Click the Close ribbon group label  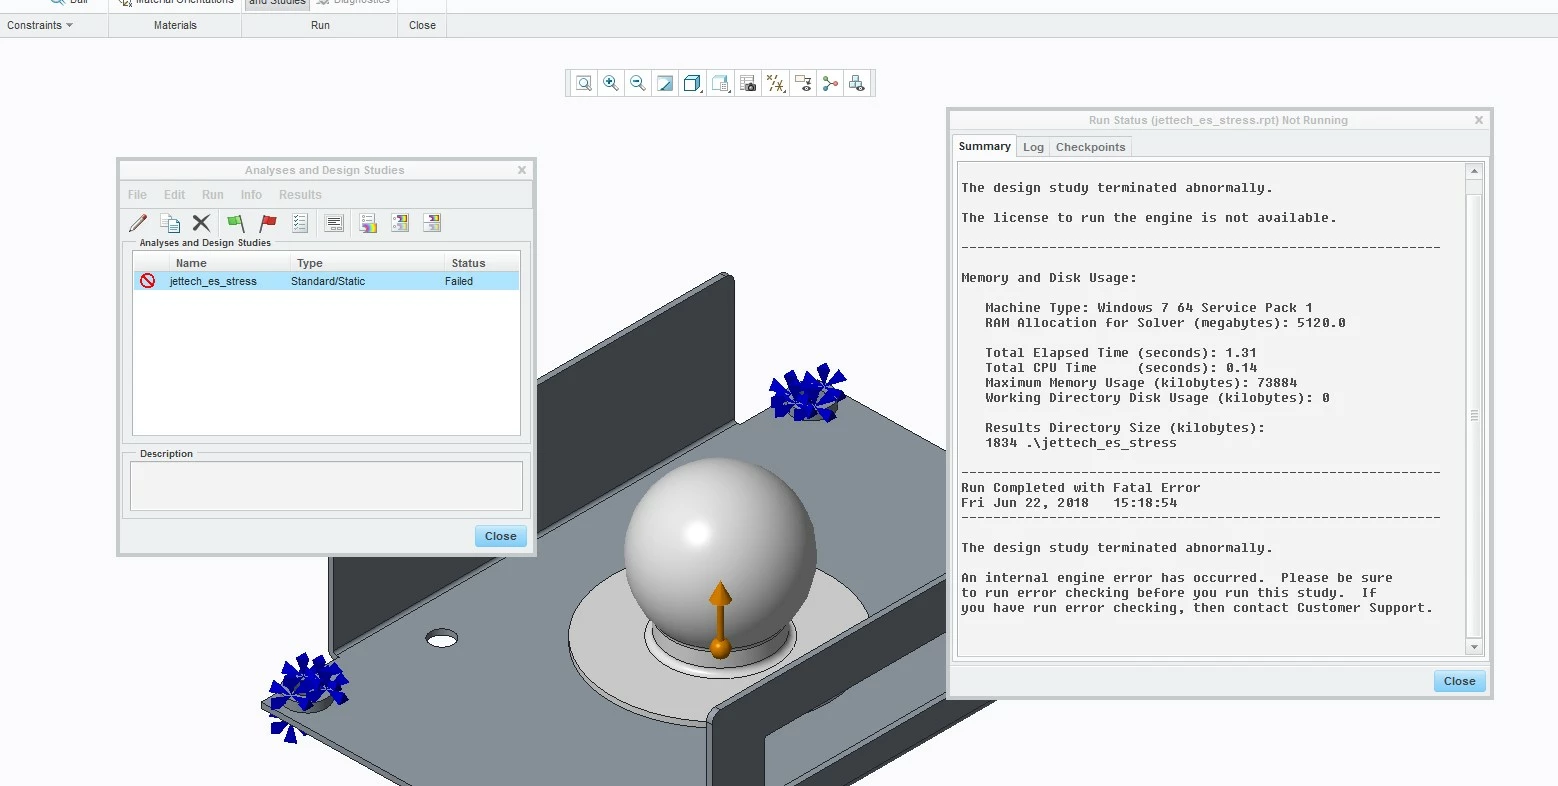pos(422,25)
